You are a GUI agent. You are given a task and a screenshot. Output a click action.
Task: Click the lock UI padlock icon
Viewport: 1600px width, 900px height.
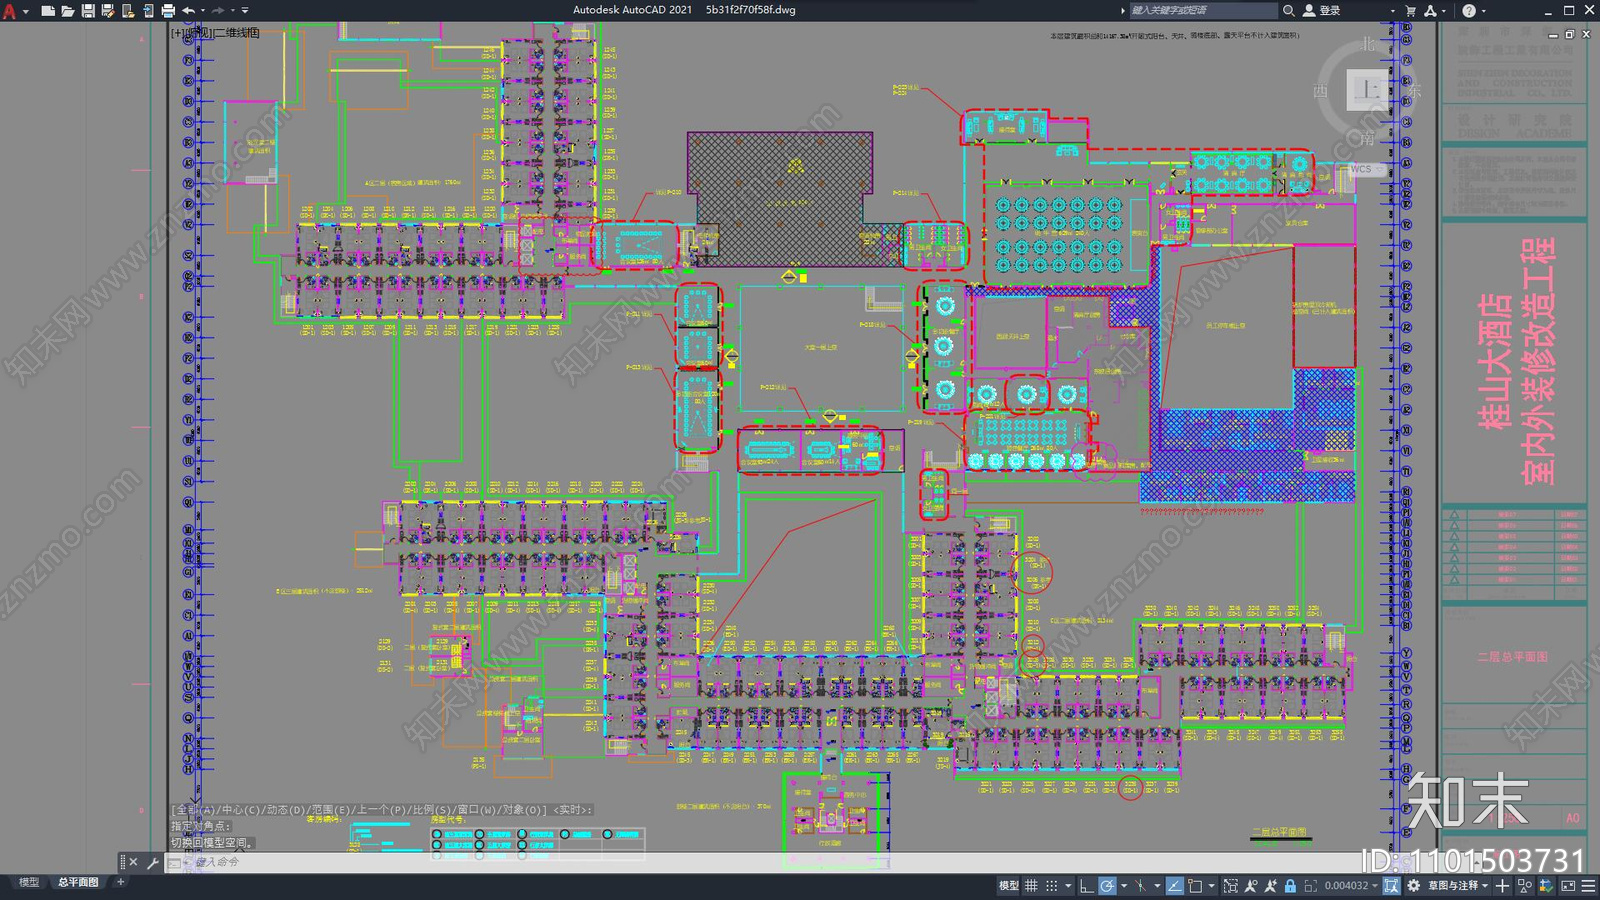tap(1290, 885)
